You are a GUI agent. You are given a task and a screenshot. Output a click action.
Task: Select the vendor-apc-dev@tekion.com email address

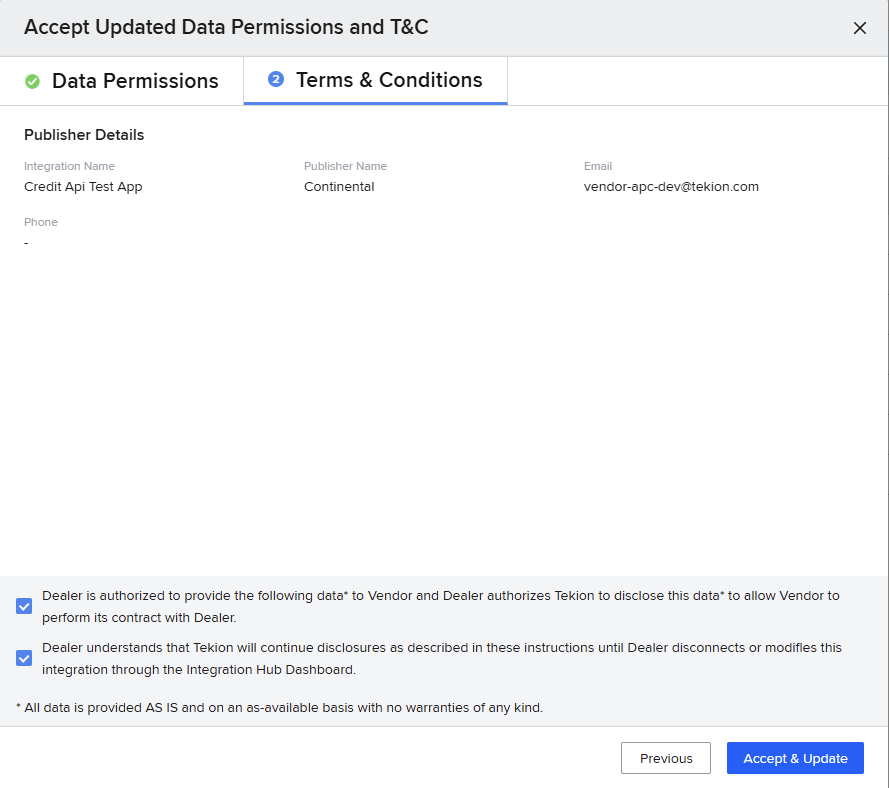671,186
